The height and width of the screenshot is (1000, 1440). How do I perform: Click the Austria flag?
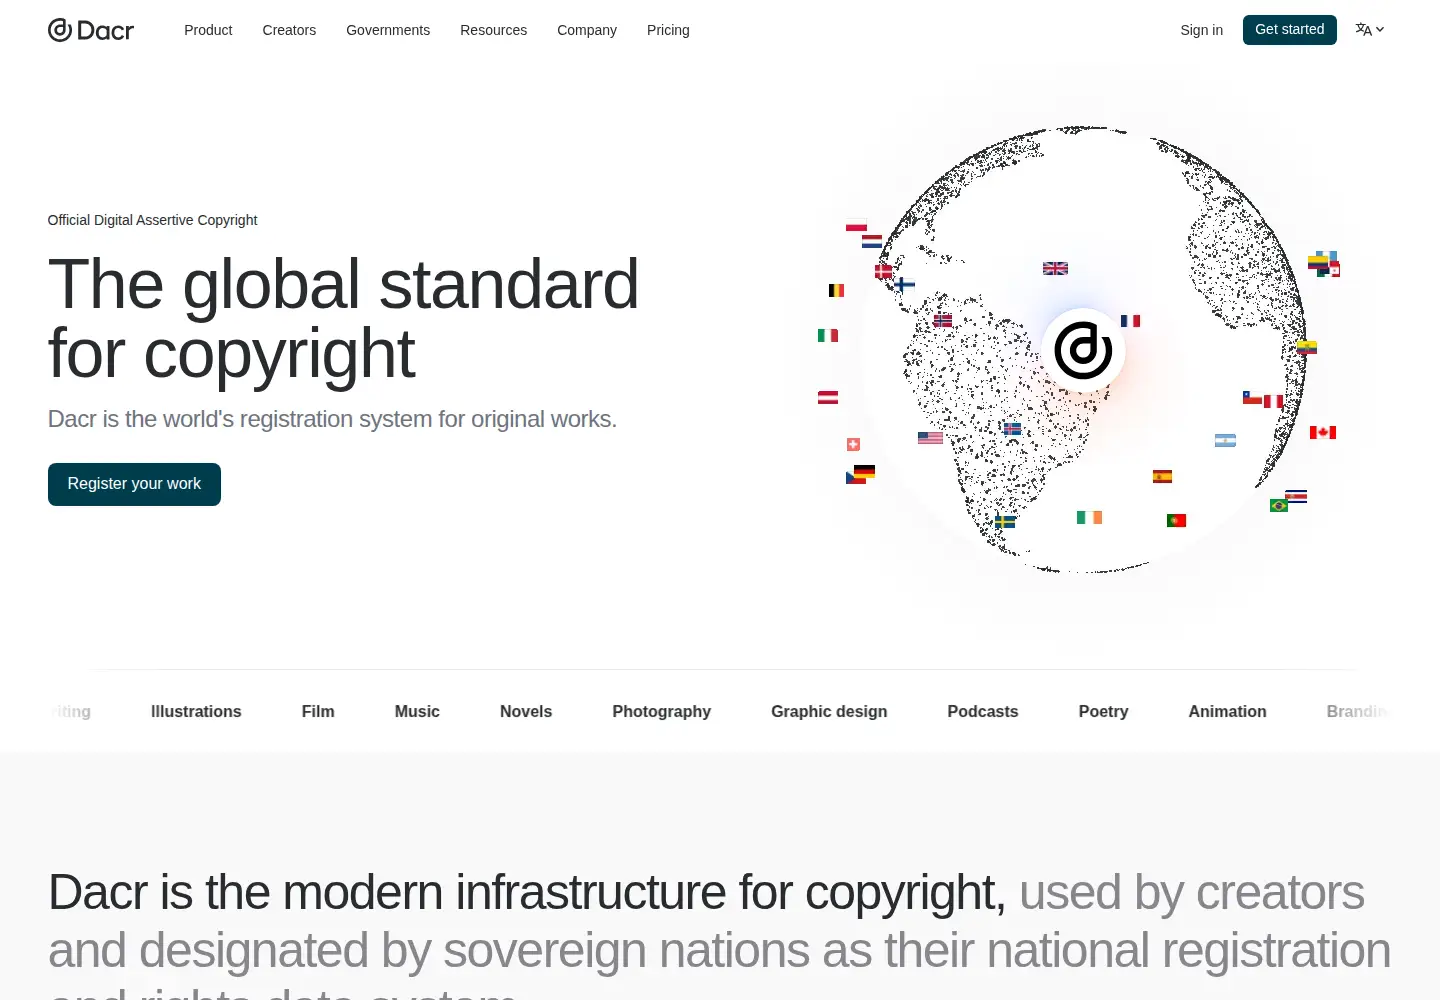click(828, 397)
